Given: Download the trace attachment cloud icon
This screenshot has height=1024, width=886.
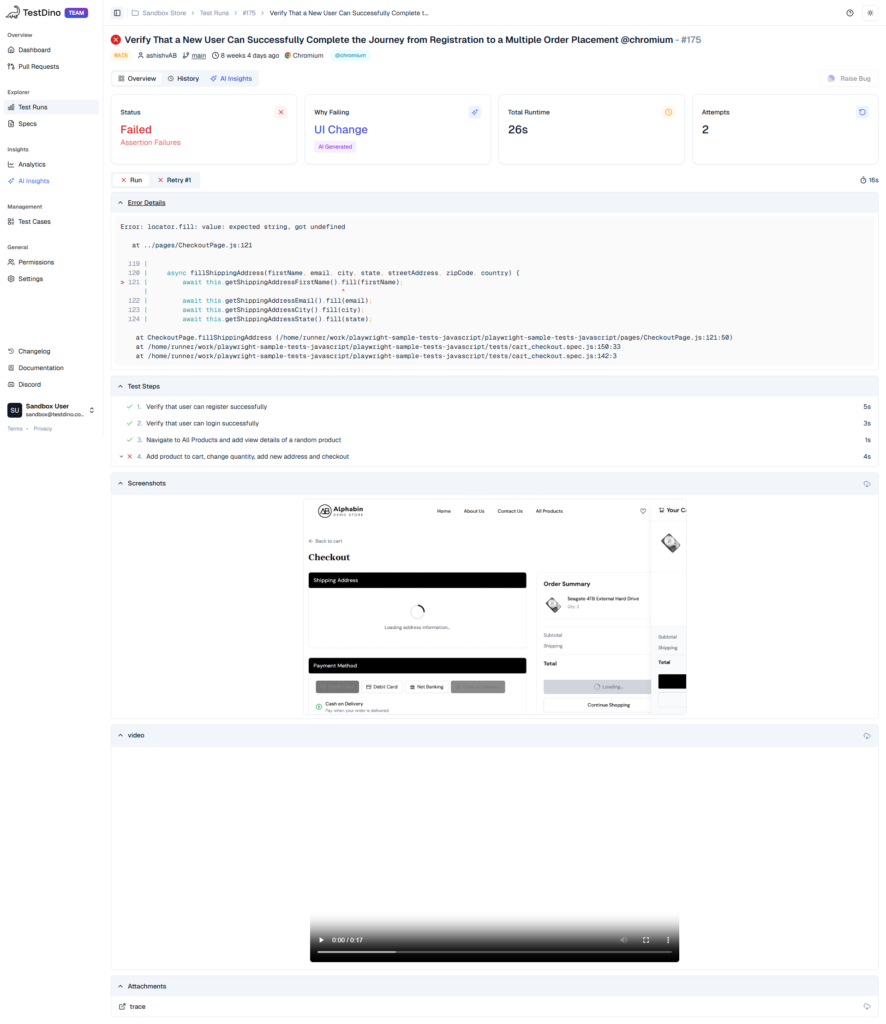Looking at the screenshot, I should 867,1006.
